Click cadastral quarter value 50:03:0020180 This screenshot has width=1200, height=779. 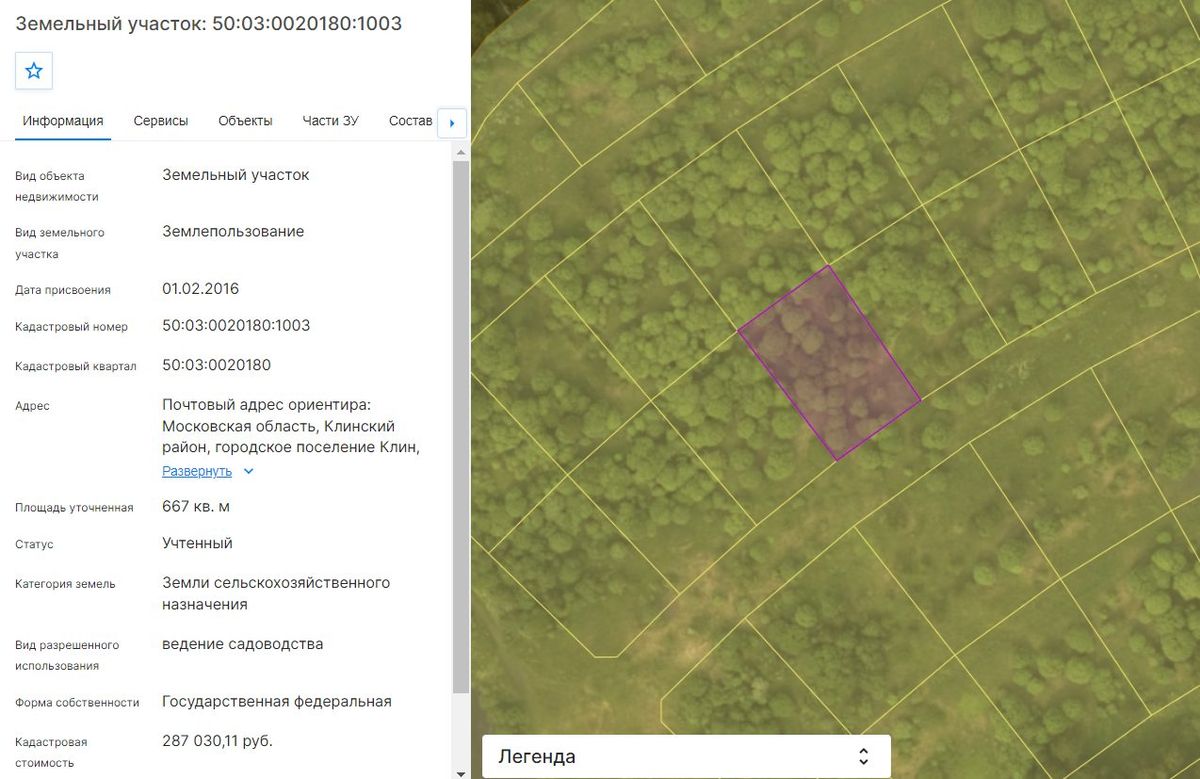tap(217, 365)
